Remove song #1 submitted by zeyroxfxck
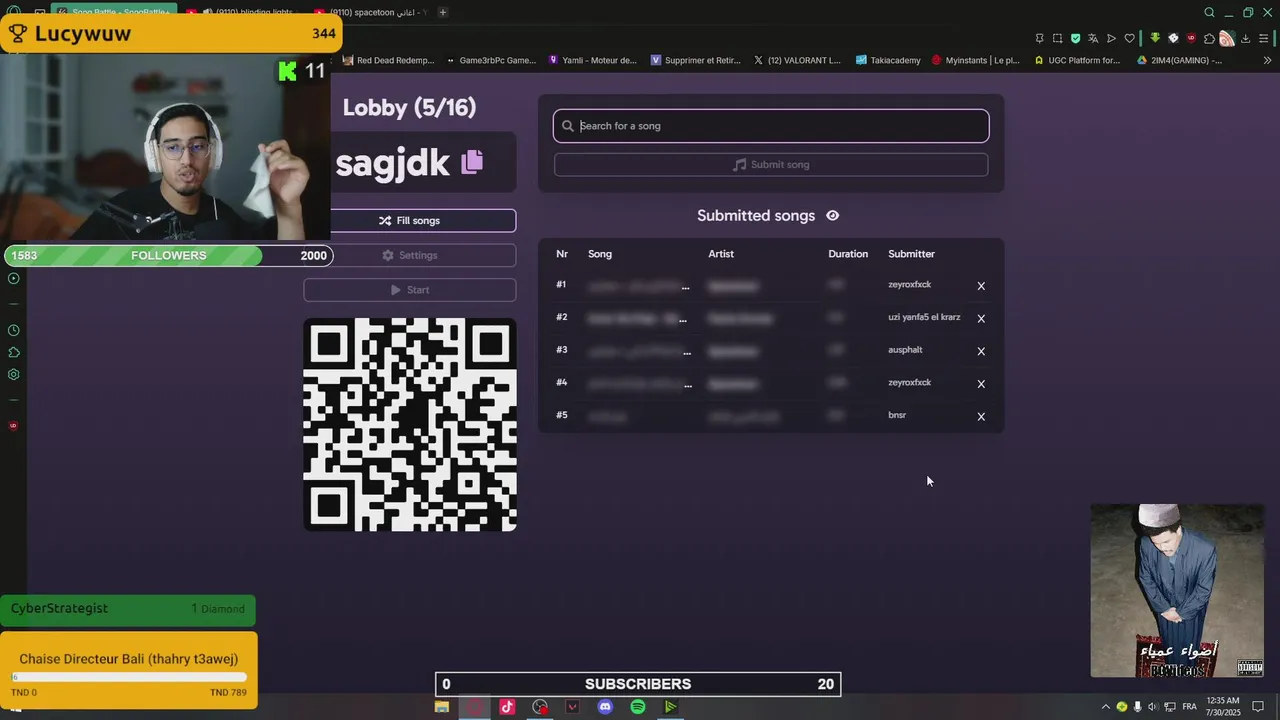 (x=981, y=286)
